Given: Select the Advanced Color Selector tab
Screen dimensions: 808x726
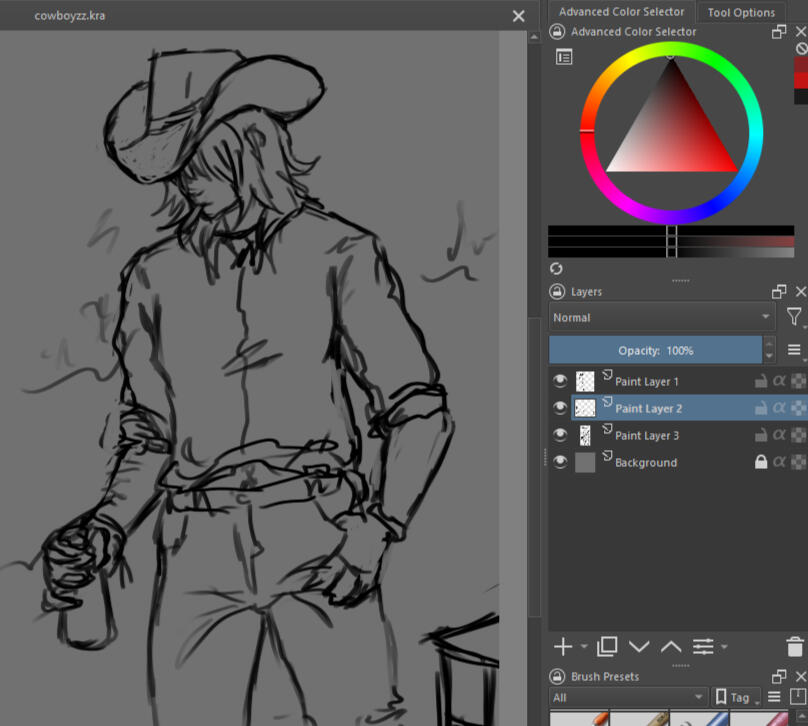Looking at the screenshot, I should click(x=621, y=12).
